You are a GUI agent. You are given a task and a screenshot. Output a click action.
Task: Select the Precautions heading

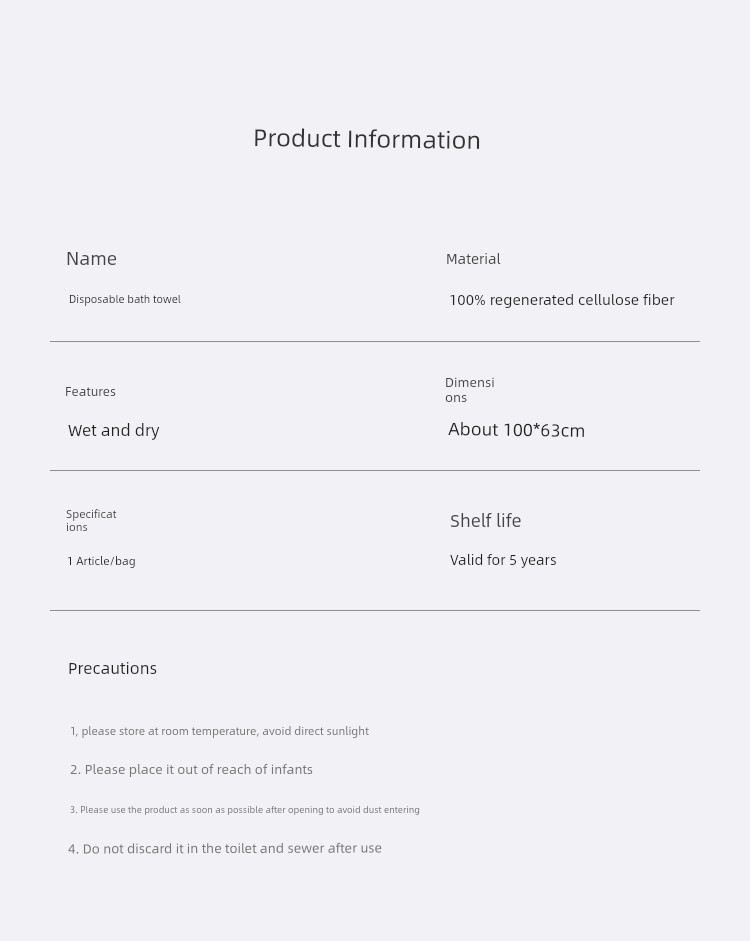pyautogui.click(x=112, y=668)
